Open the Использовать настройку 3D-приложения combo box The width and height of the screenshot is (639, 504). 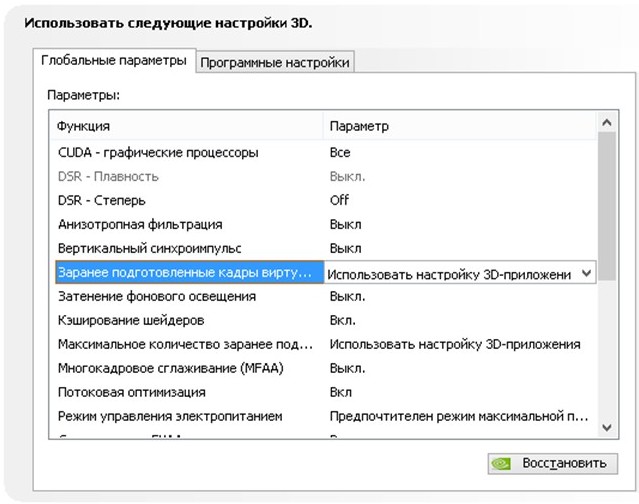(460, 273)
